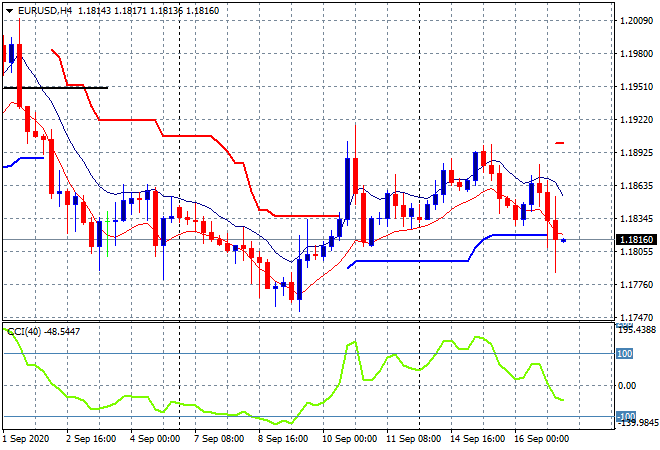This screenshot has width=660, height=450.
Task: Click the 2 Sep 16:00 time label
Action: tap(91, 439)
